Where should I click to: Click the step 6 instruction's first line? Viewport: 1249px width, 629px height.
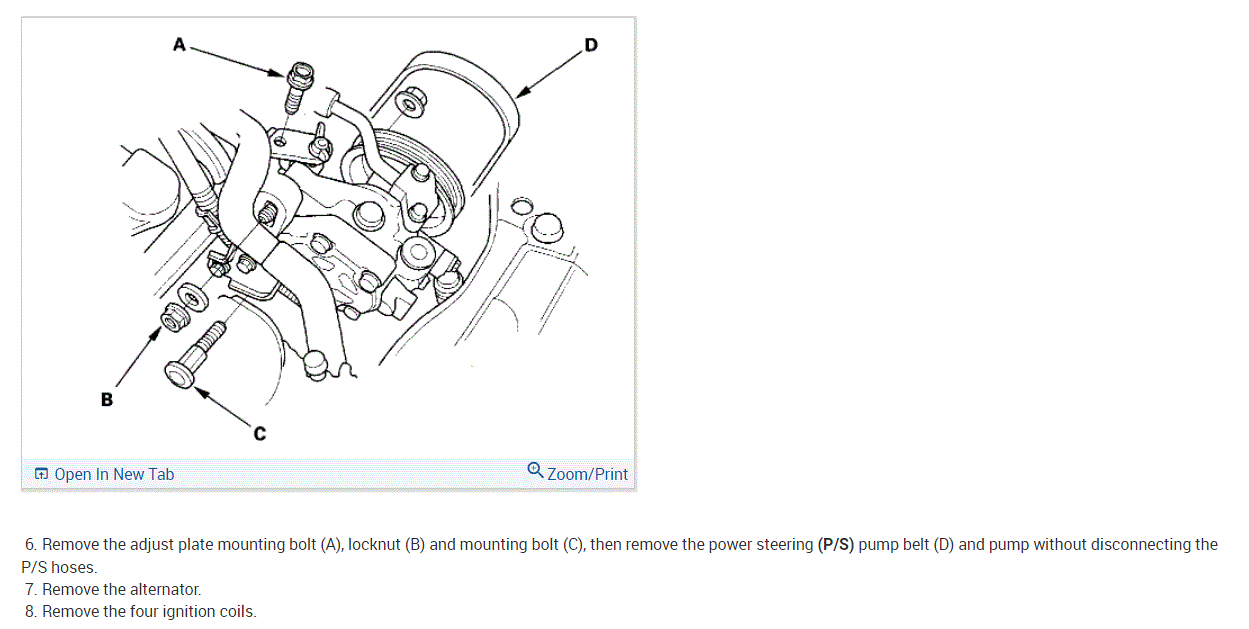click(622, 545)
